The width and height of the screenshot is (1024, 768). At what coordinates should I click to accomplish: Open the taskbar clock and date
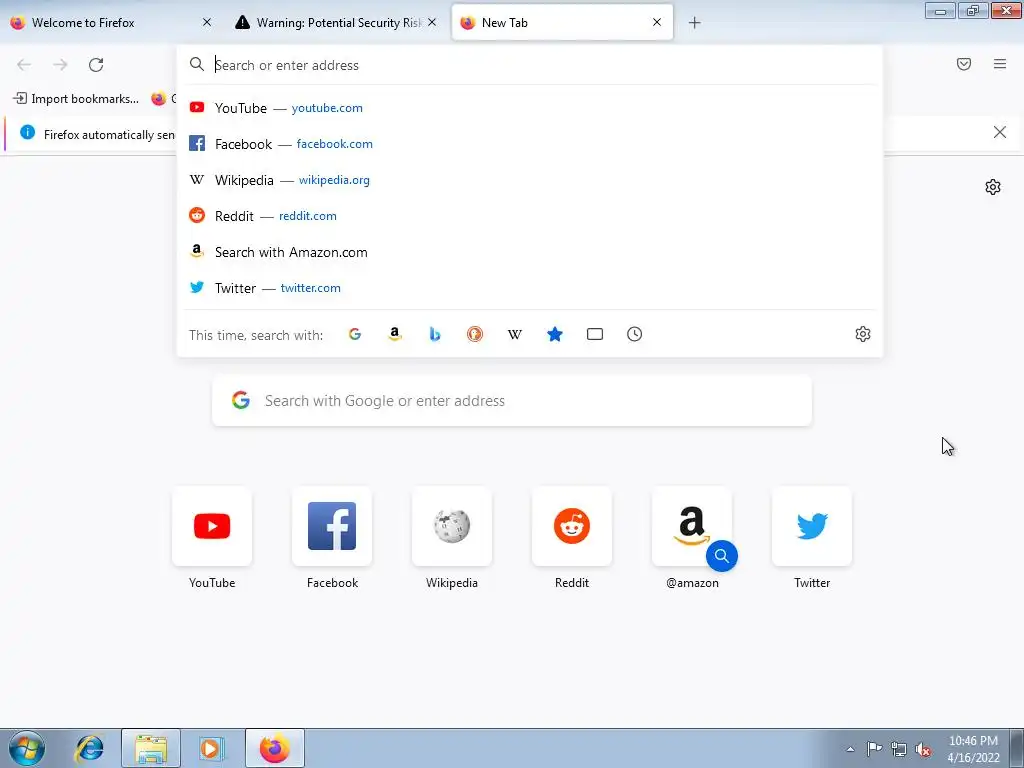974,749
